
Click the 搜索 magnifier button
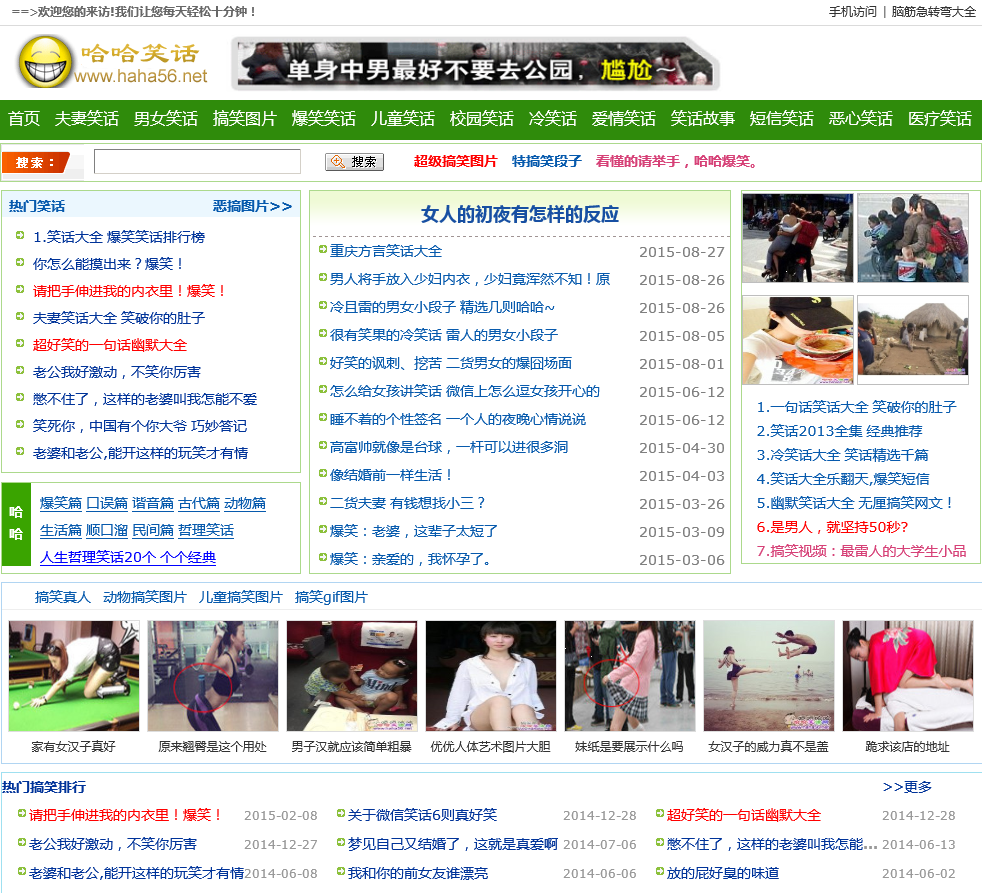(354, 162)
